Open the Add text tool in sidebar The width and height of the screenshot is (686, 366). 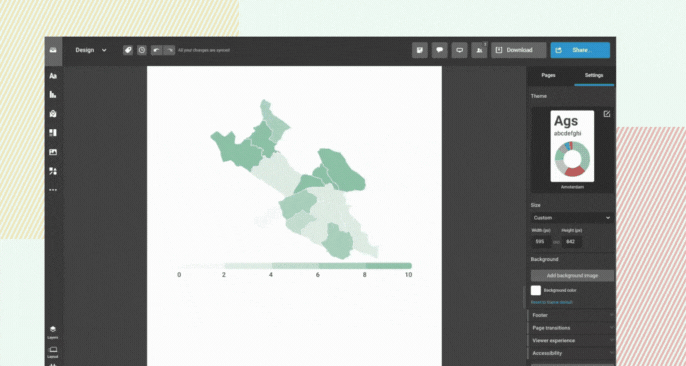[53, 76]
